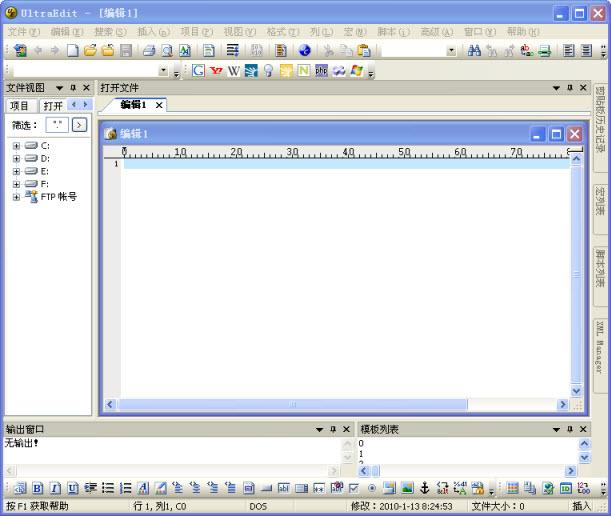Click the Yahoo search icon
Viewport: 611px width, 516px height.
coord(216,71)
